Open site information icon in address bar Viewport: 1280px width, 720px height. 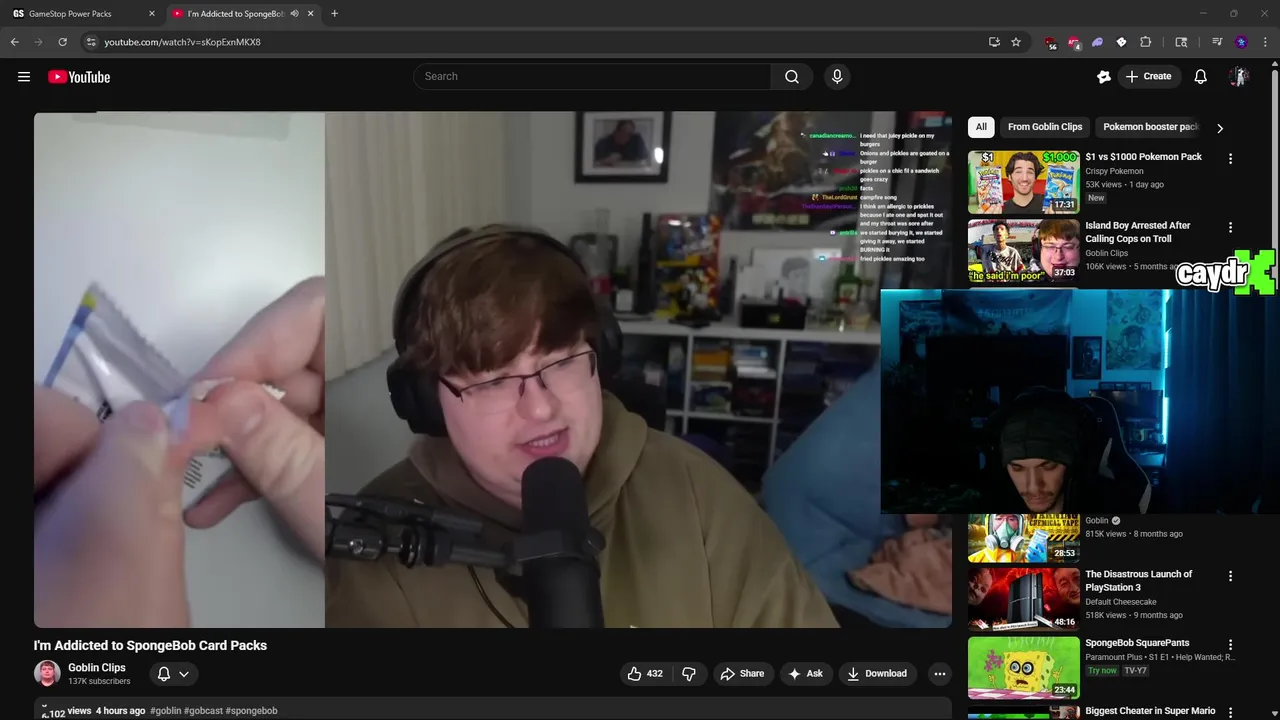point(91,42)
